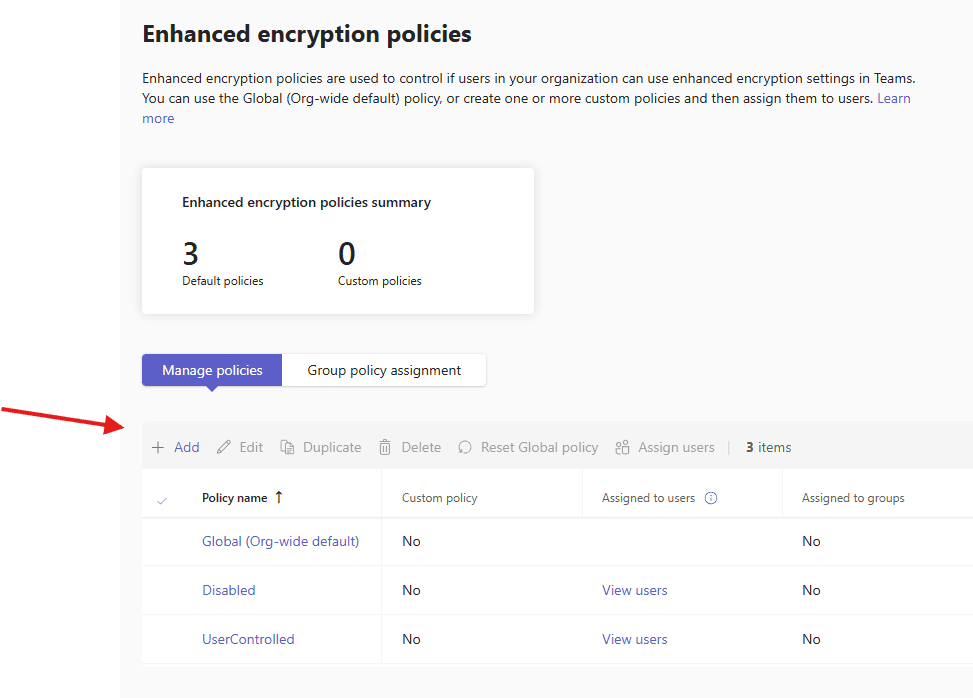View users assigned to Disabled policy
Image resolution: width=973 pixels, height=698 pixels.
point(634,590)
